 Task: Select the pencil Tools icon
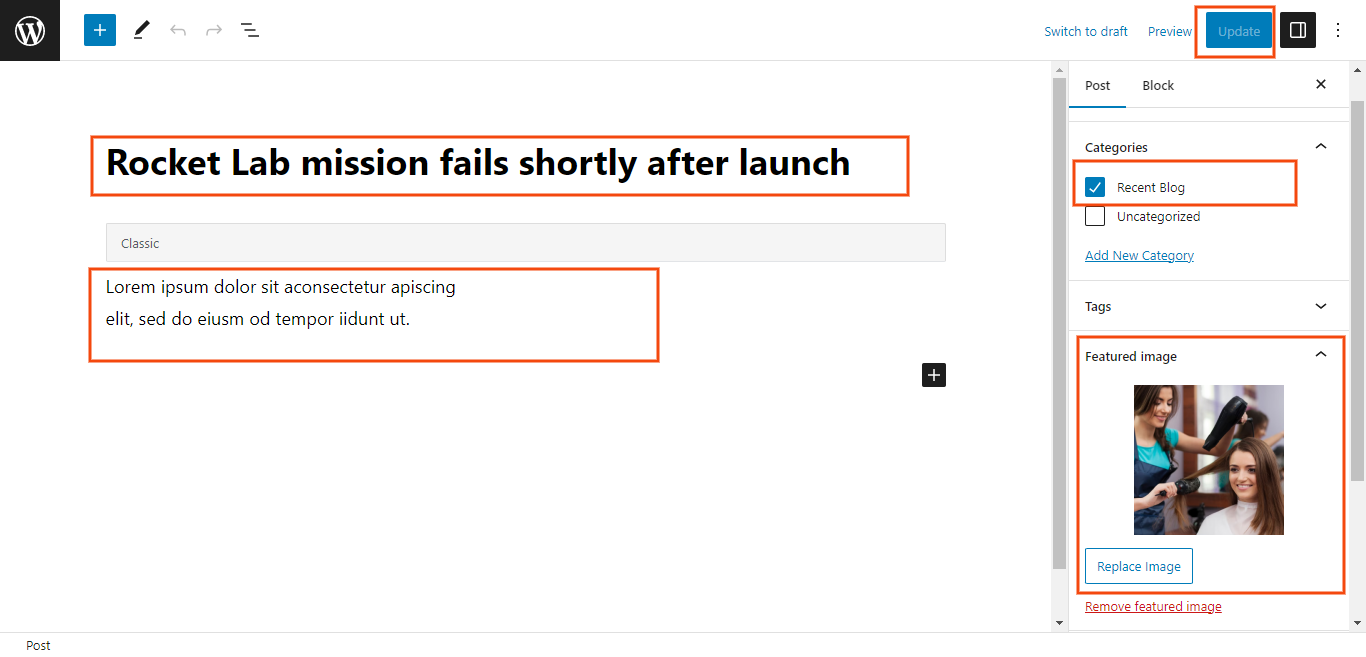(x=141, y=30)
